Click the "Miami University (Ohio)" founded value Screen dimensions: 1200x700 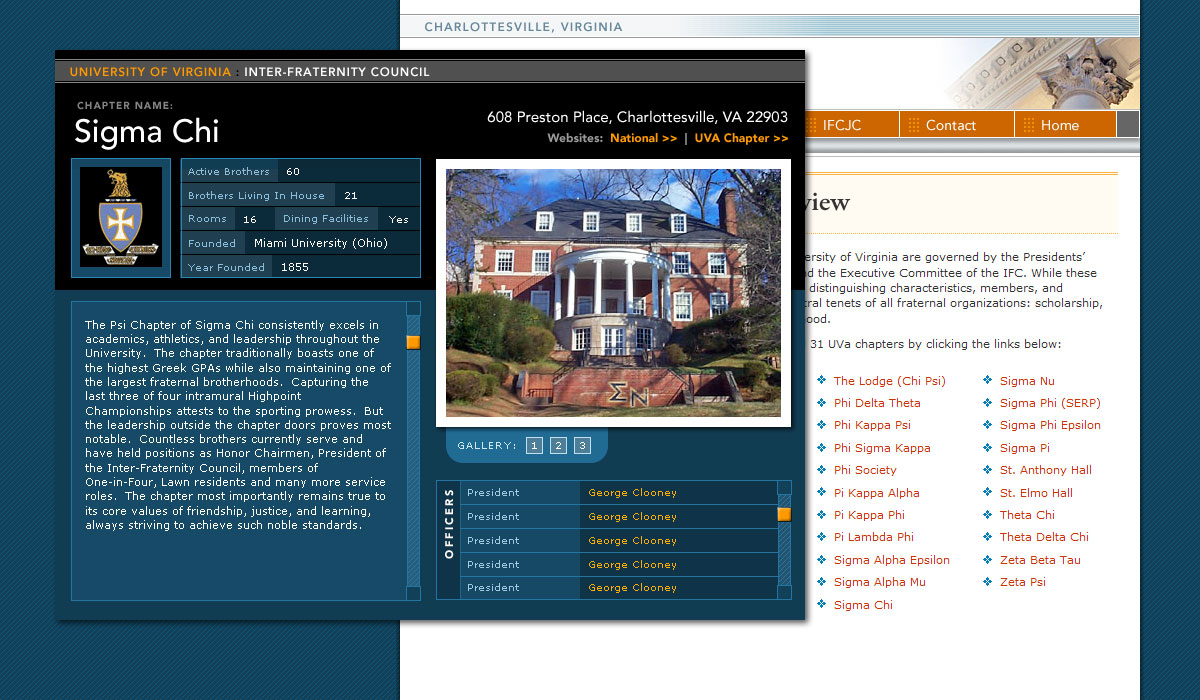coord(321,243)
